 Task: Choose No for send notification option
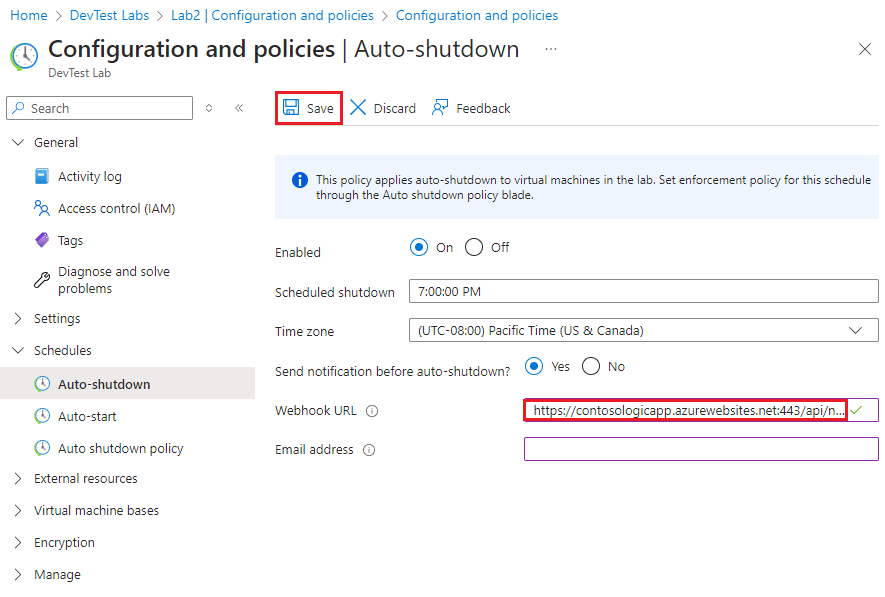591,366
